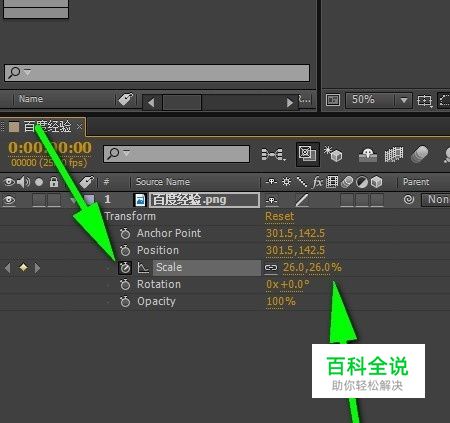
Task: Click the Name column header
Action: click(31, 99)
